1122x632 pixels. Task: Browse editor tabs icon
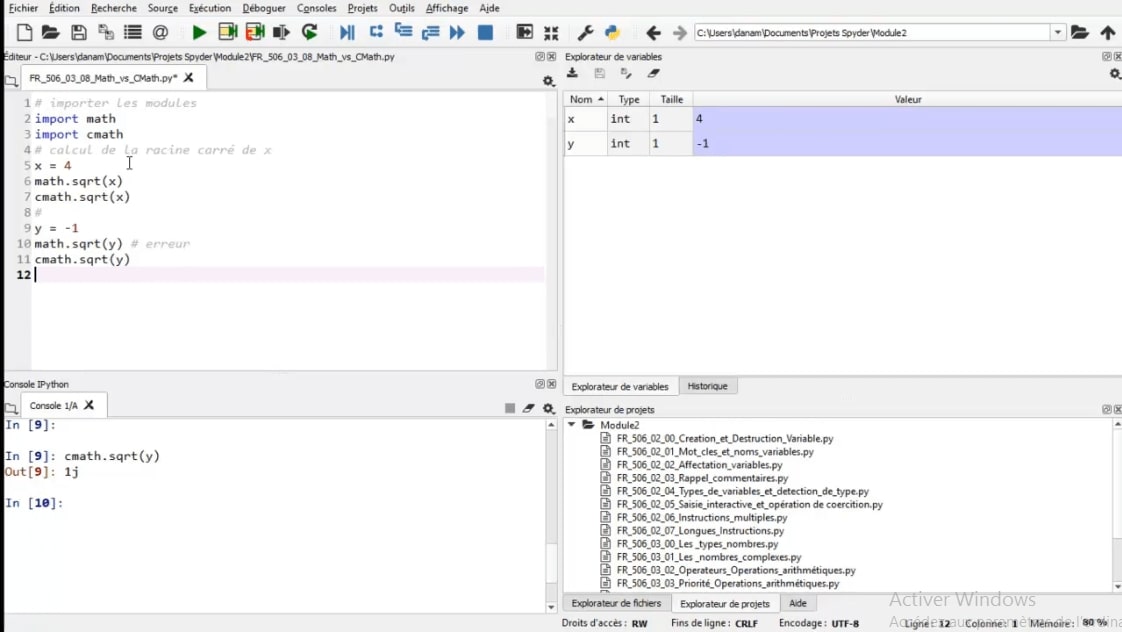(11, 81)
